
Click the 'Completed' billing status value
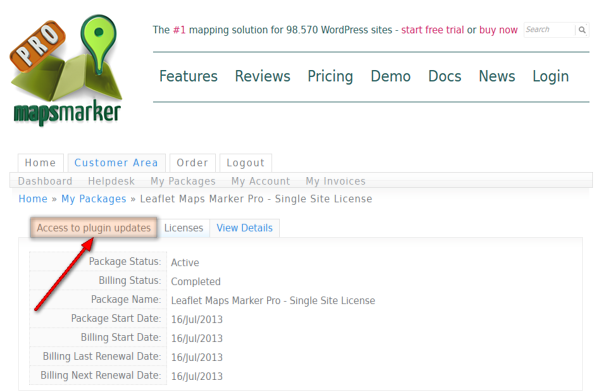(x=196, y=282)
